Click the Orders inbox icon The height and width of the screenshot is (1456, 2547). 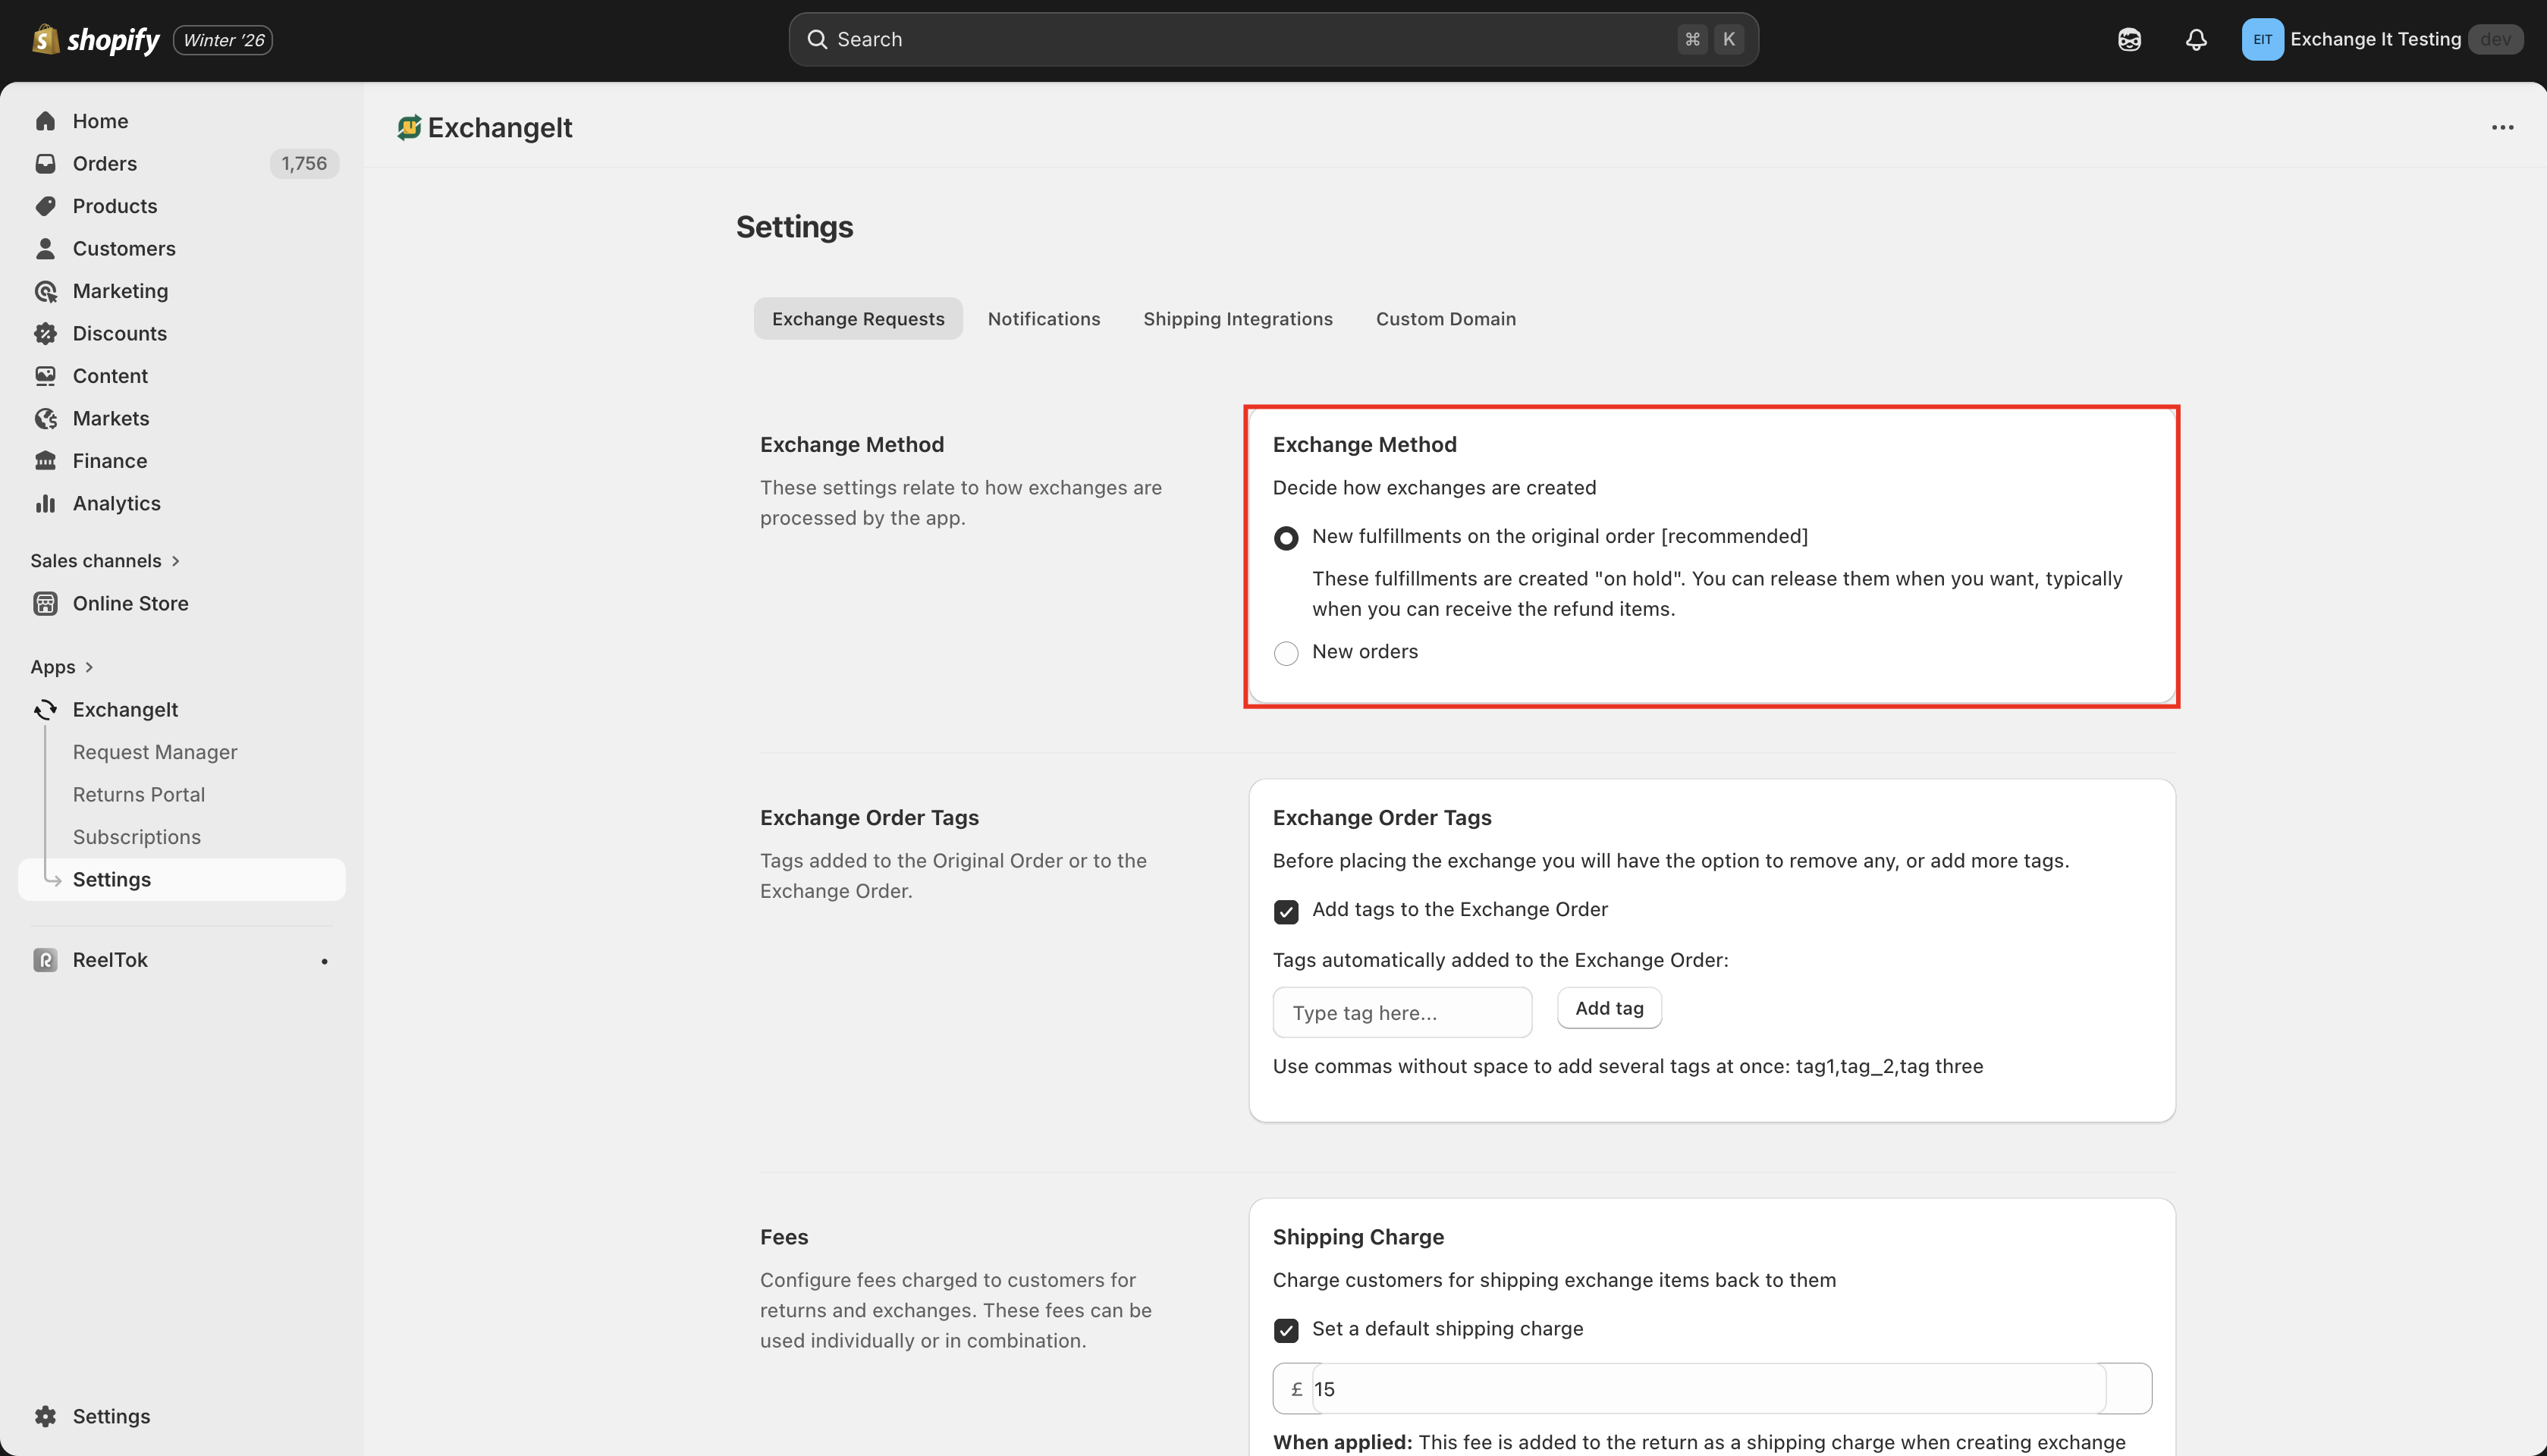45,163
